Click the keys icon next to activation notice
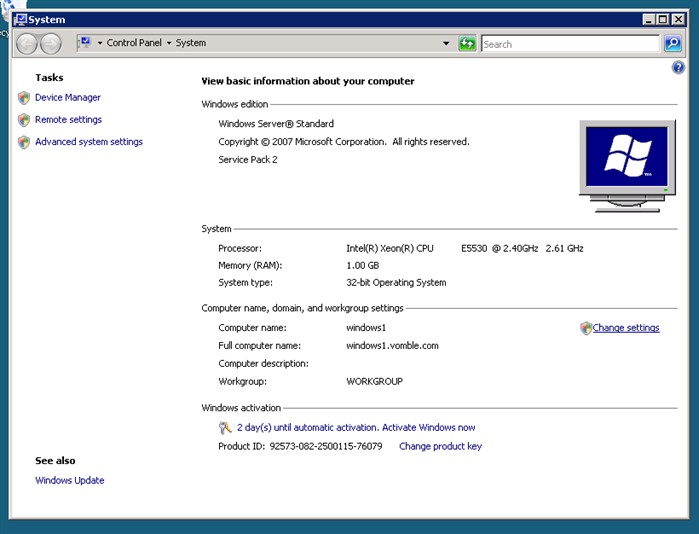699x534 pixels. (225, 427)
